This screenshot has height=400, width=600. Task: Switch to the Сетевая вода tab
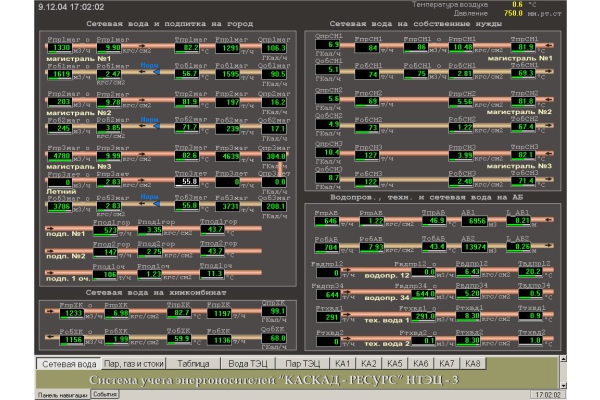(69, 363)
